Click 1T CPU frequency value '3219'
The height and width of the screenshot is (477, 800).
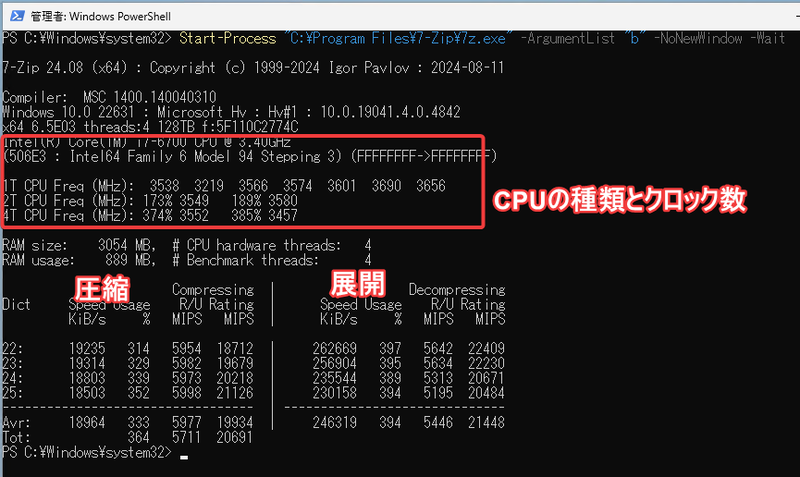[x=209, y=186]
